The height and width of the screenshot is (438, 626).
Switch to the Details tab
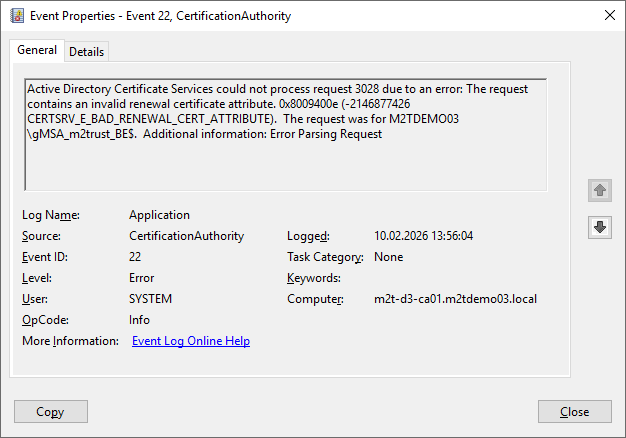tap(86, 52)
